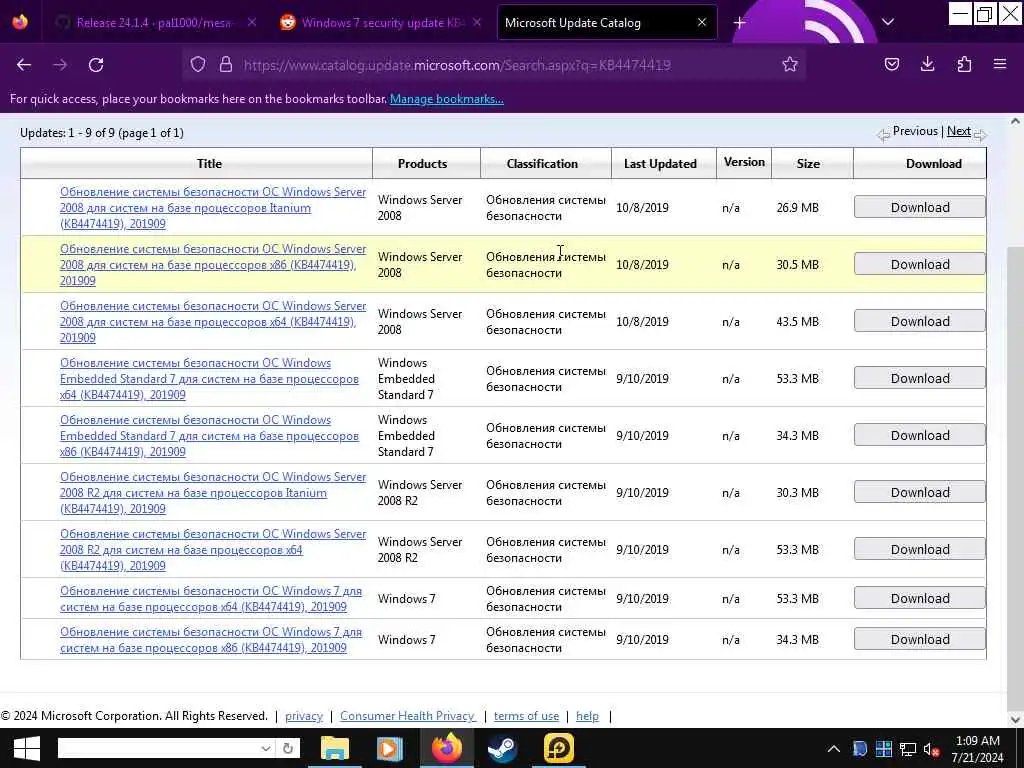Download Windows Server 2008 Itanium update
The width and height of the screenshot is (1024, 768).
pyautogui.click(x=920, y=208)
